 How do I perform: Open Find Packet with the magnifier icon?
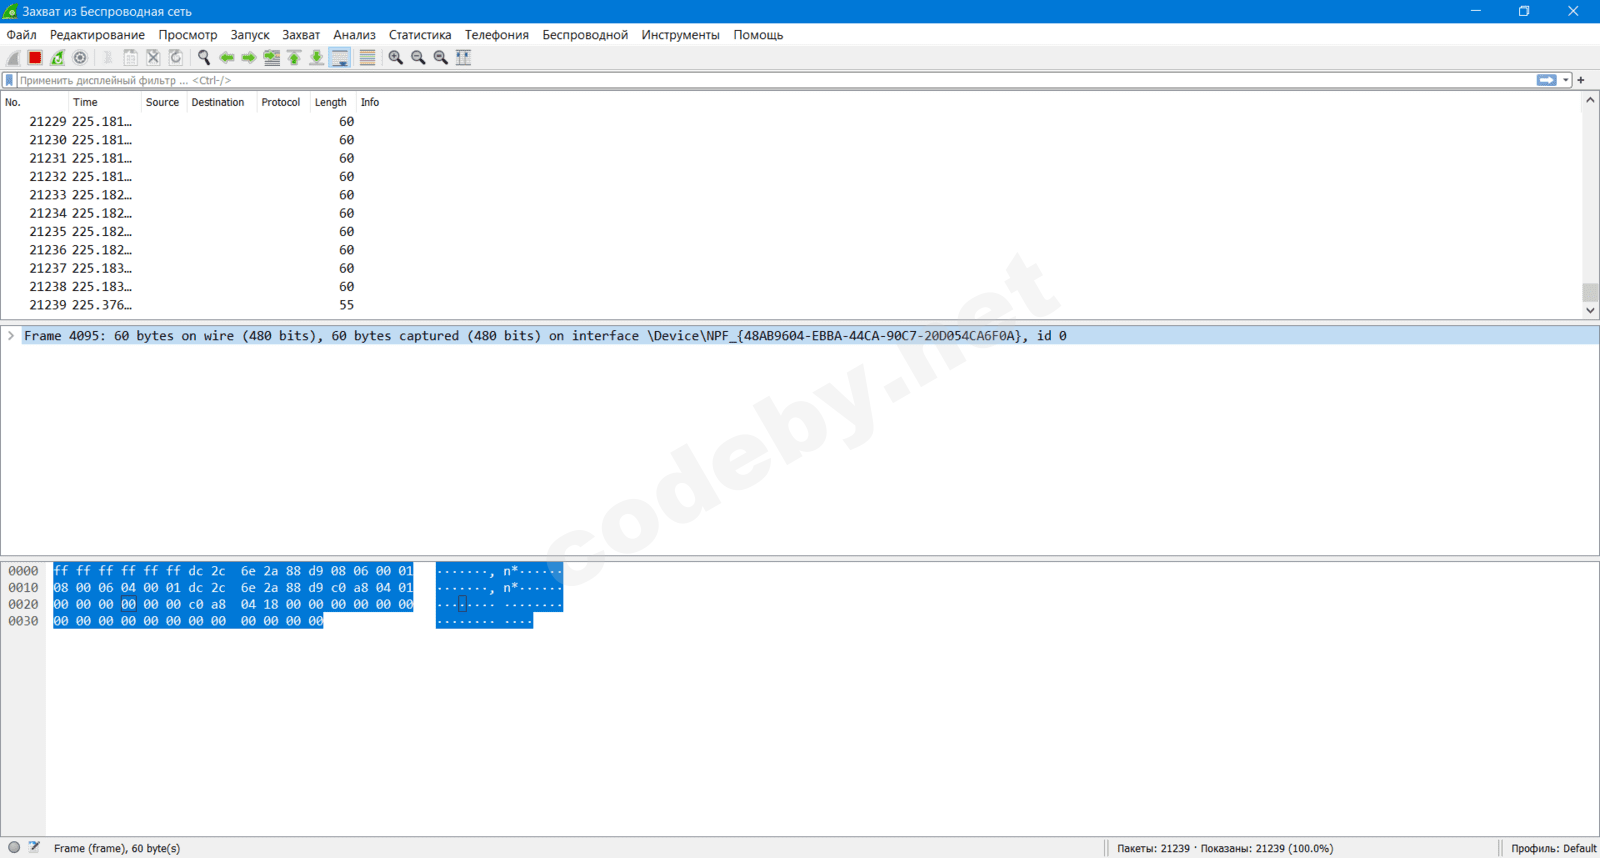[x=204, y=58]
